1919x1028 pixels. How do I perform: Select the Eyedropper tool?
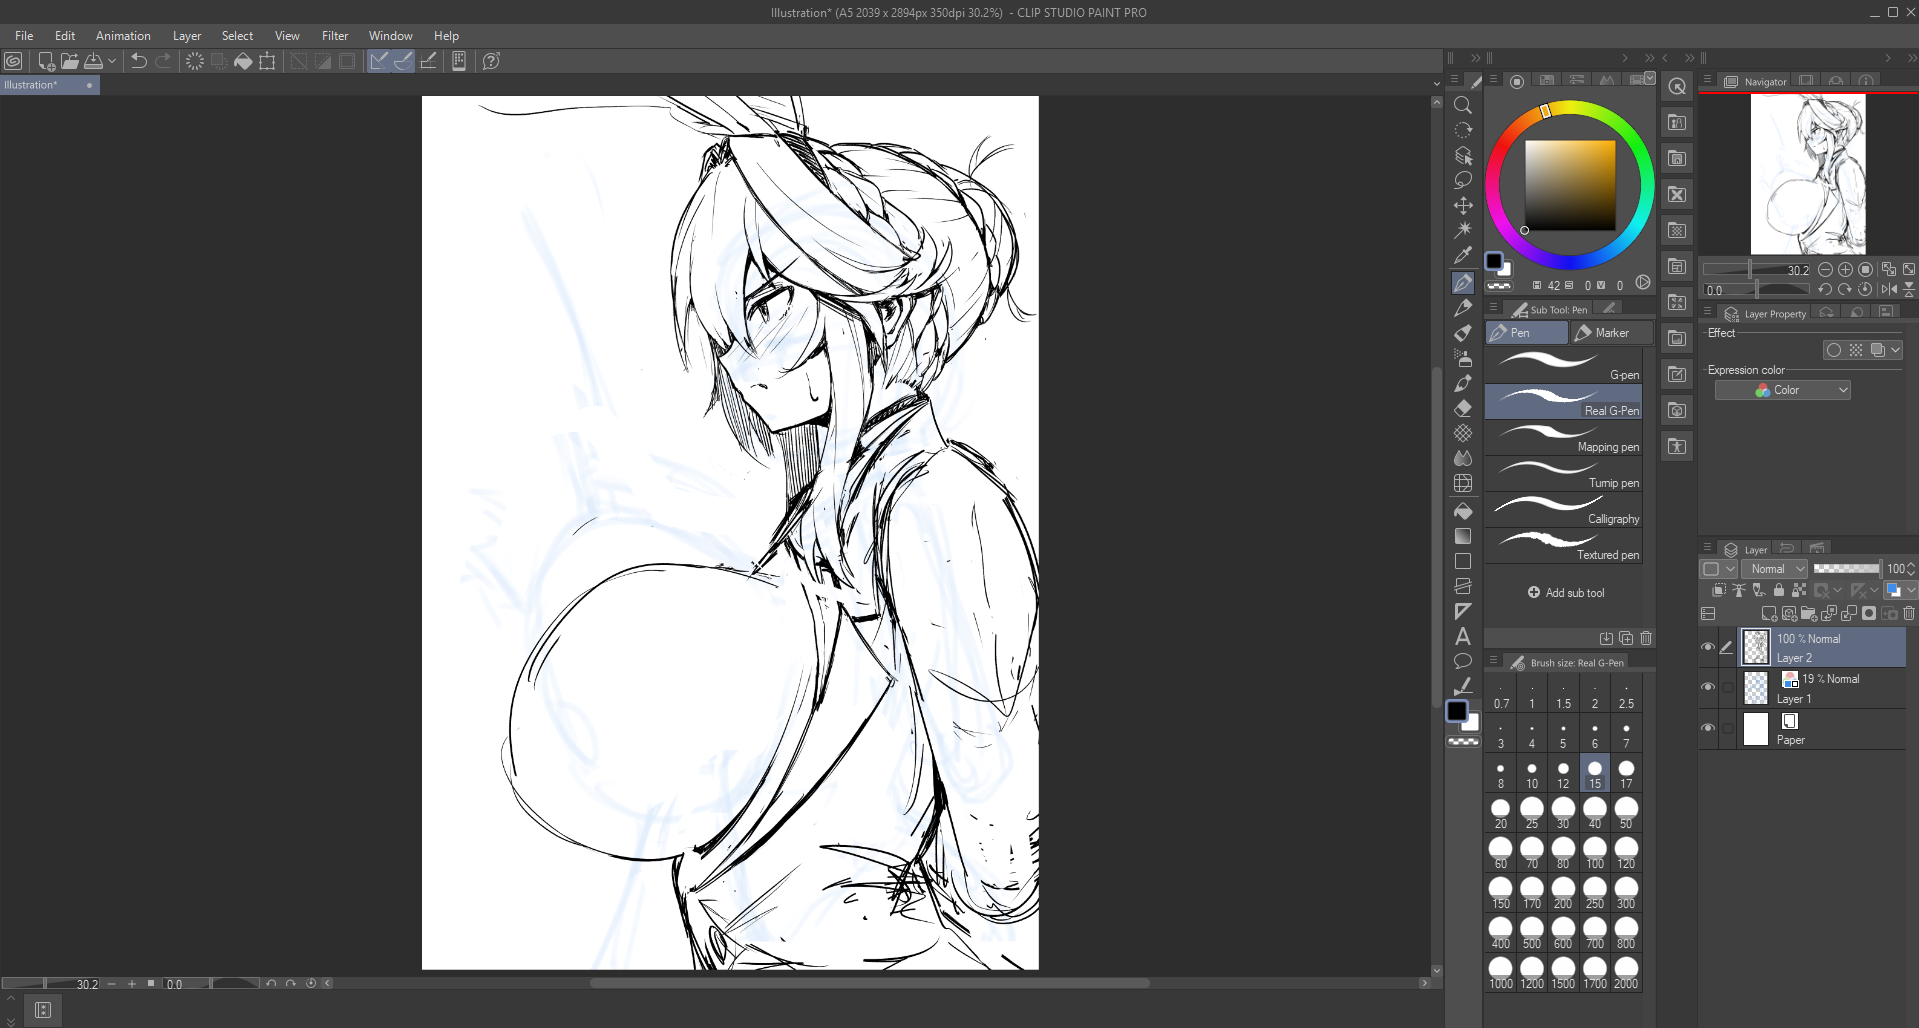1463,256
